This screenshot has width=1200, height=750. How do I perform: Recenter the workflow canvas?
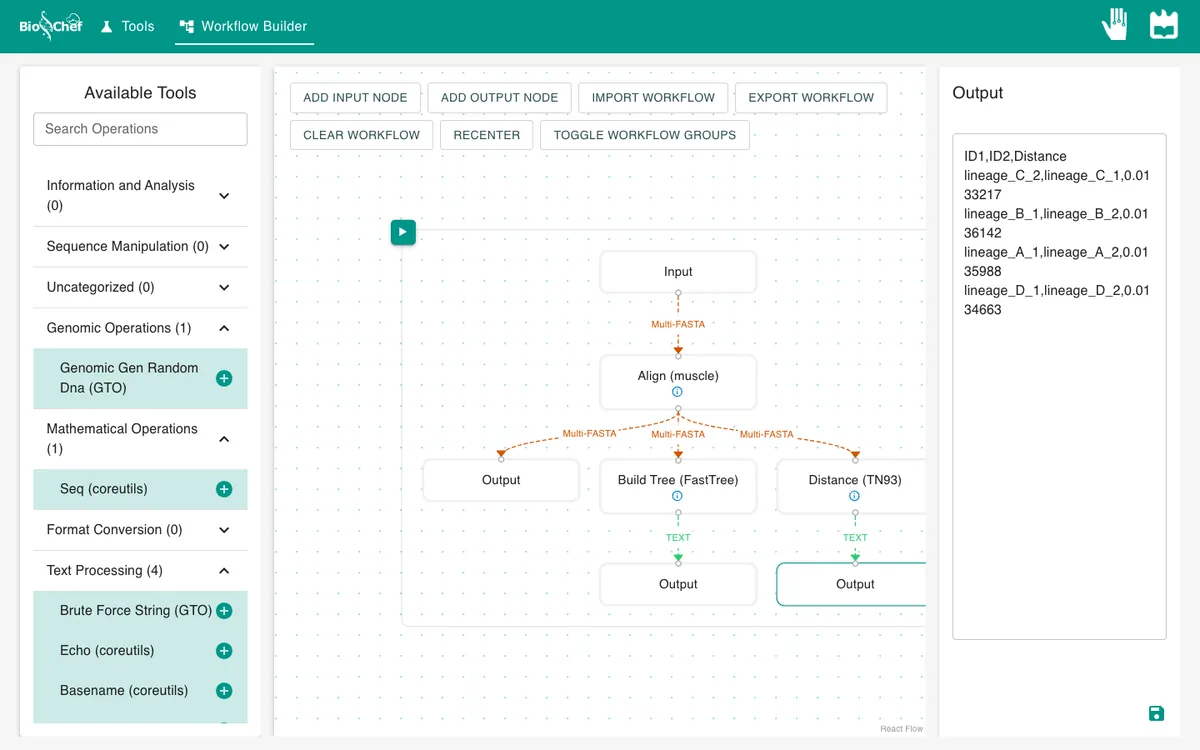pos(487,135)
